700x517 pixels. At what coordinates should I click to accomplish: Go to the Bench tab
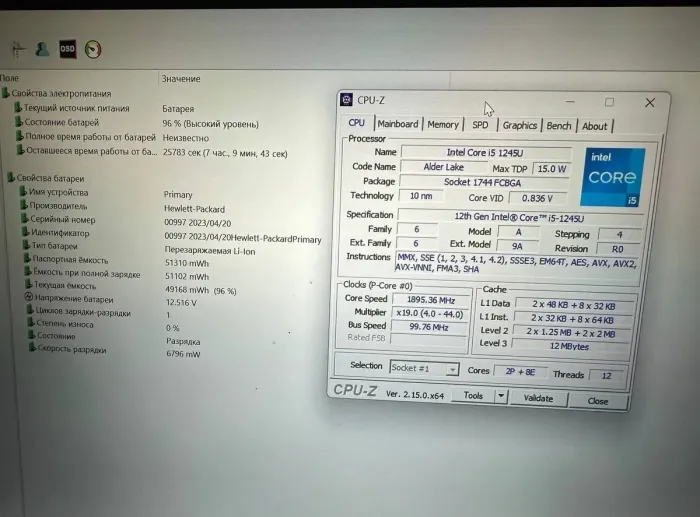(x=559, y=126)
